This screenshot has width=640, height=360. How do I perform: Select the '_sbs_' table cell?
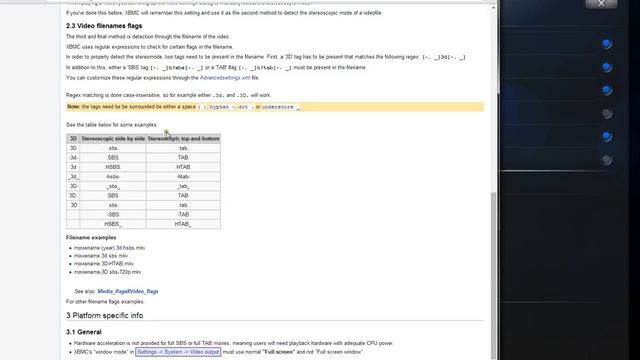coord(113,186)
